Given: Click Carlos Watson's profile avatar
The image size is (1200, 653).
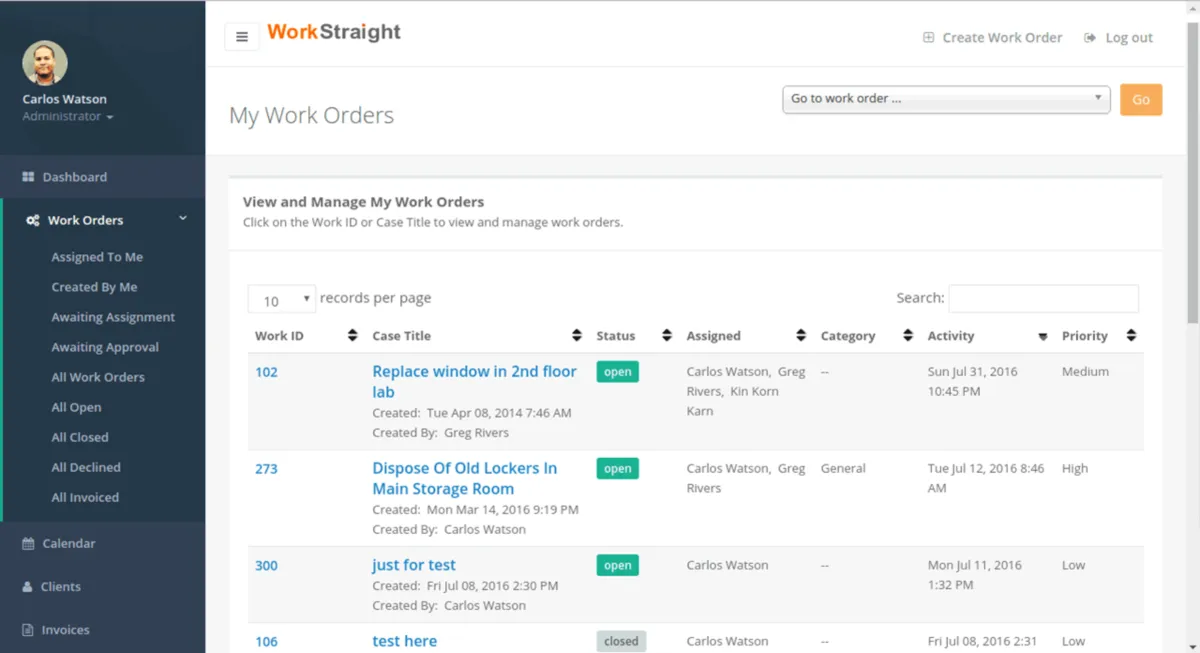Looking at the screenshot, I should tap(45, 63).
